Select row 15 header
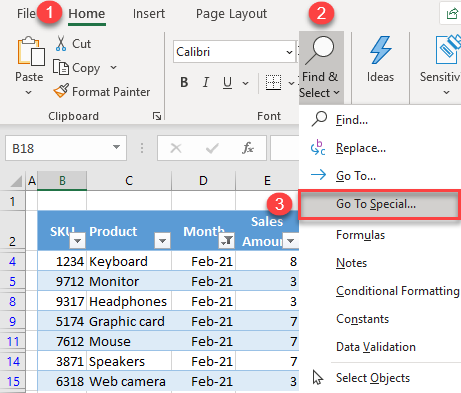Viewport: 461px width, 393px height. tap(12, 381)
